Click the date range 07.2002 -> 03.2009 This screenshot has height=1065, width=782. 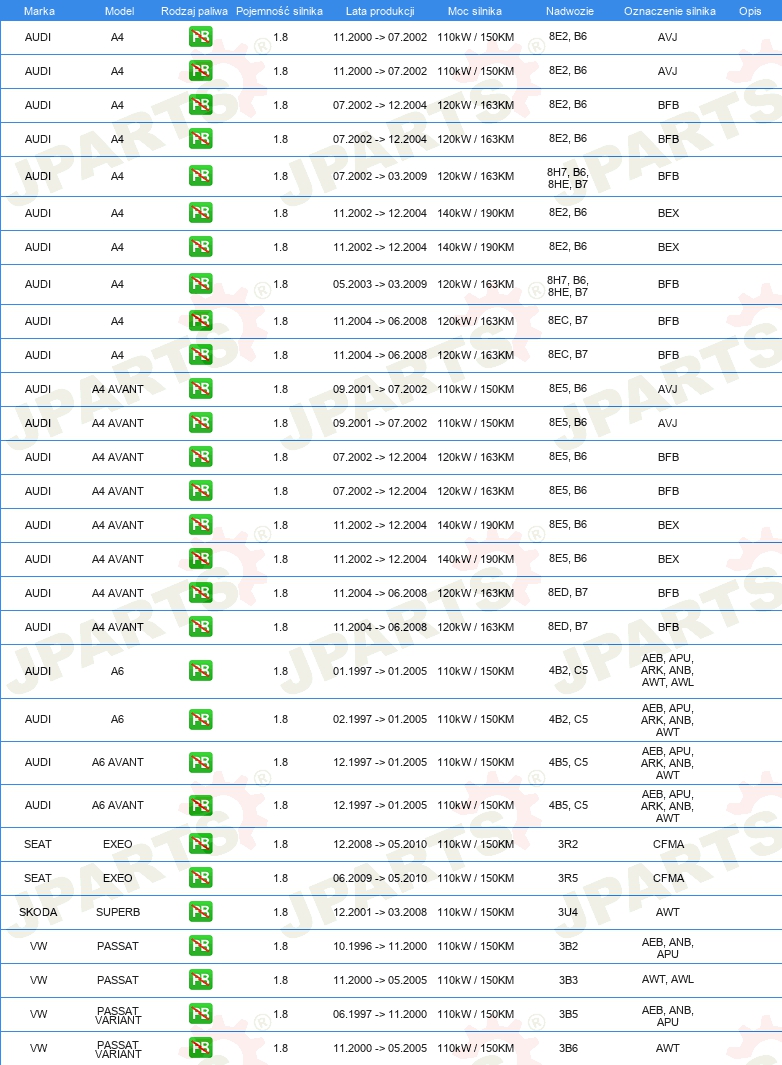(380, 176)
